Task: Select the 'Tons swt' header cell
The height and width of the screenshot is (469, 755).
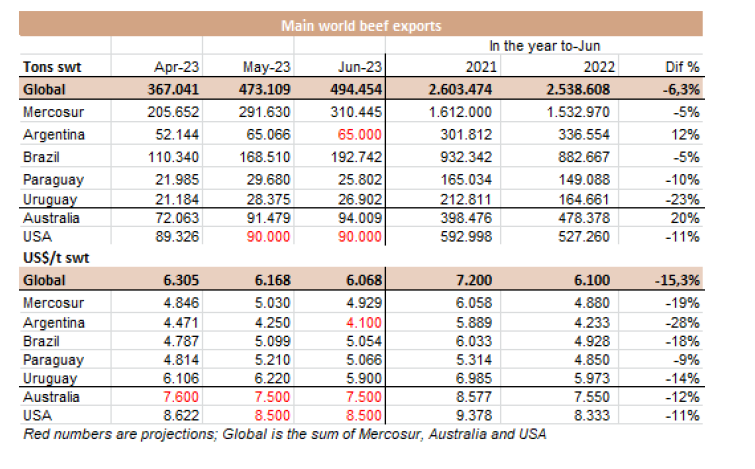Action: [x=51, y=68]
